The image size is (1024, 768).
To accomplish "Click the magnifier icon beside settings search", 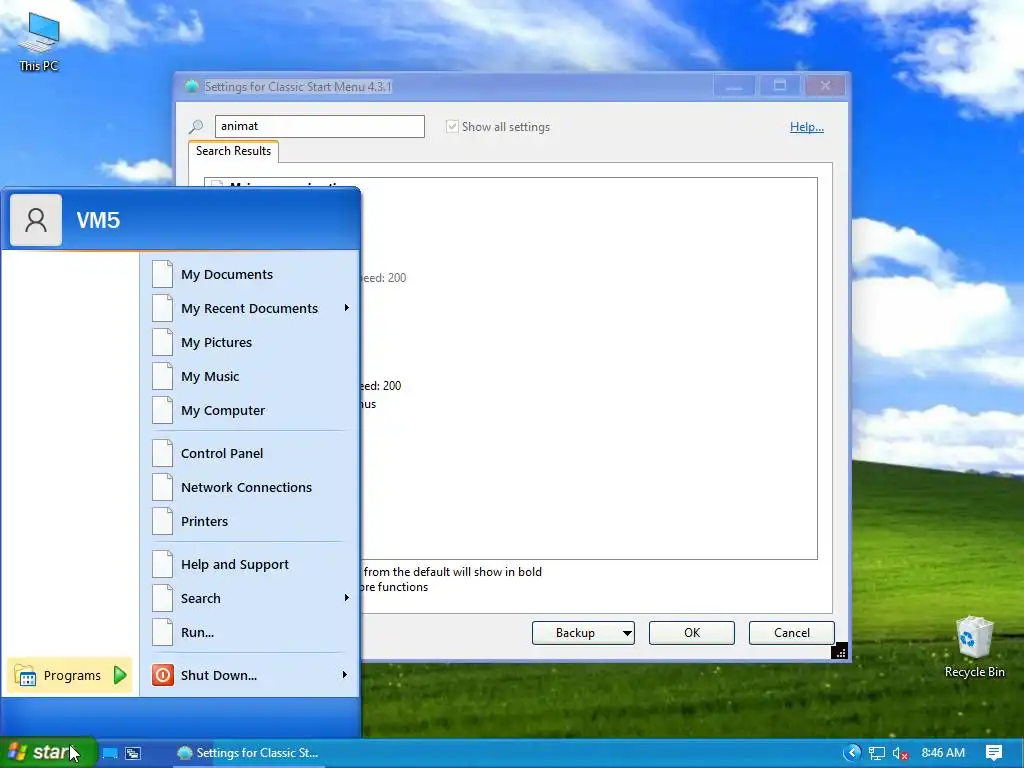I will (196, 127).
